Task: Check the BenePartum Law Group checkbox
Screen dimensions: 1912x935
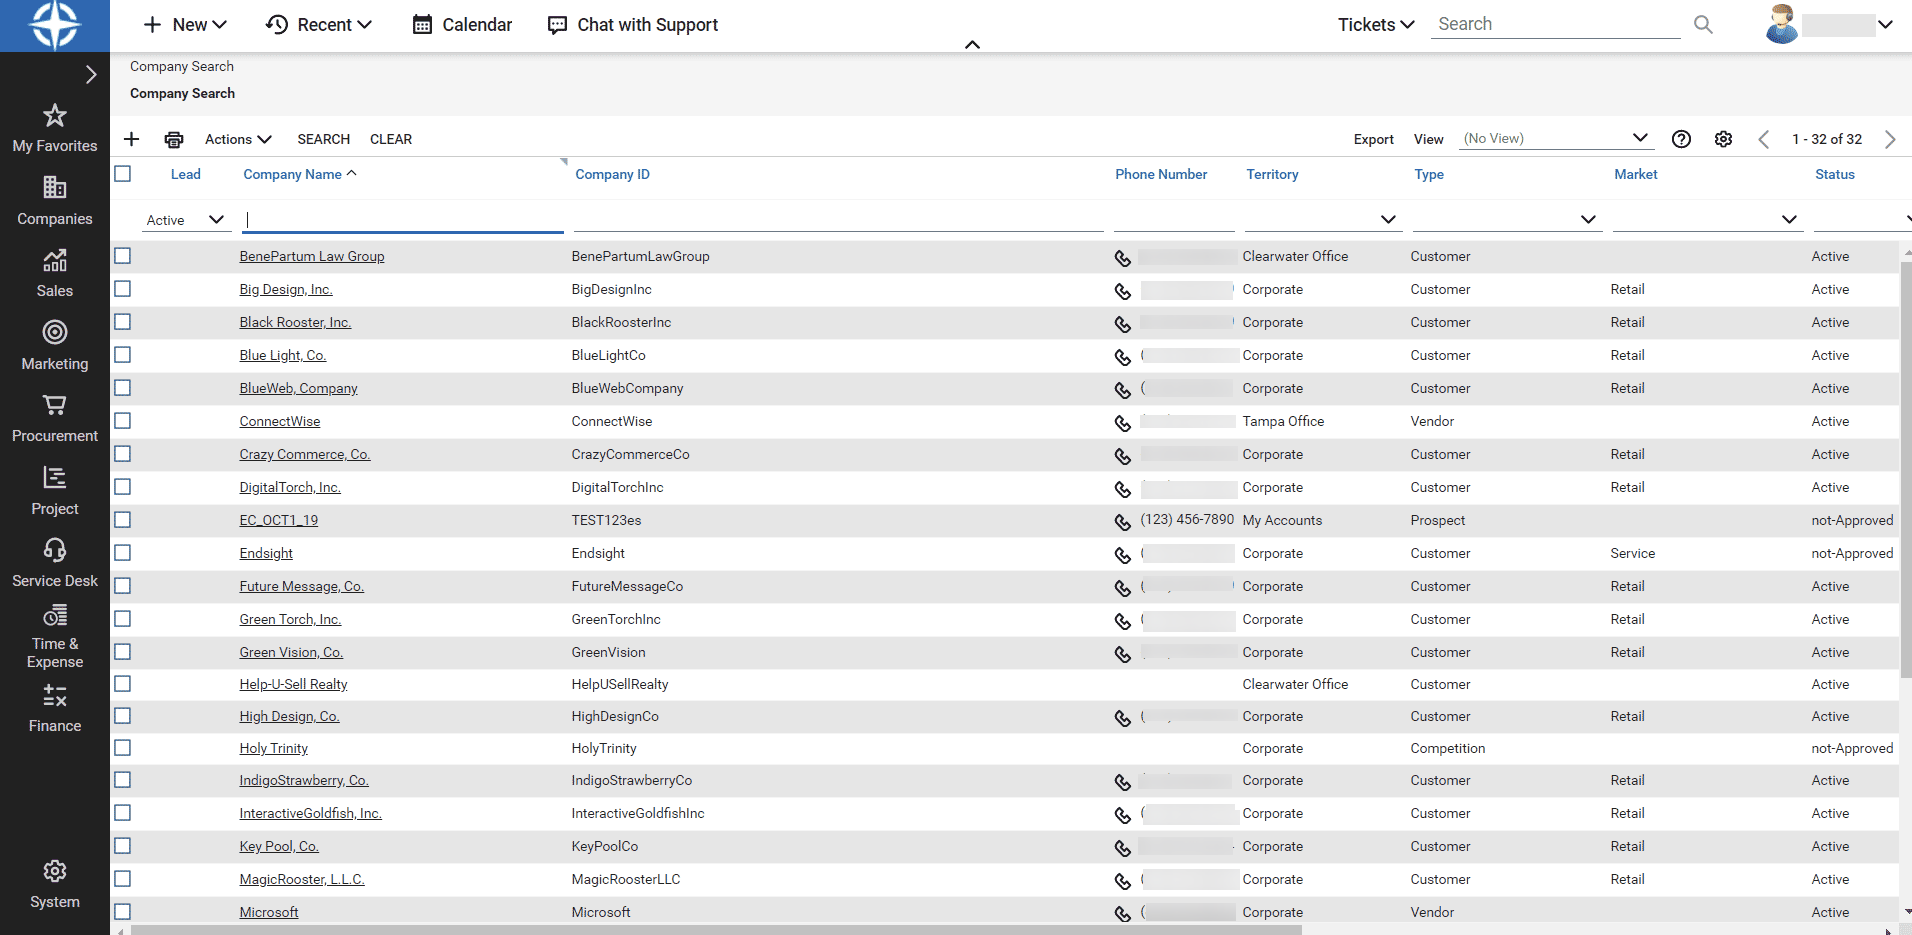Action: coord(122,256)
